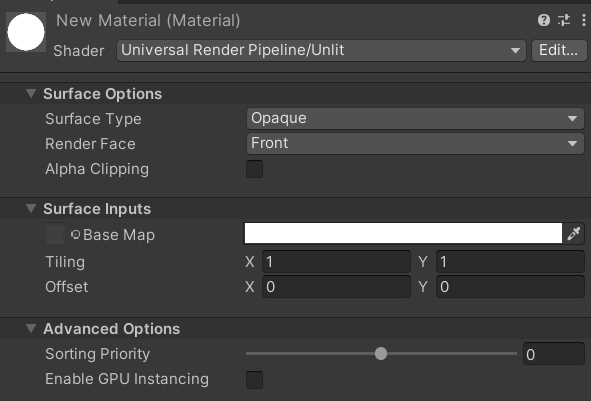Screen dimensions: 591x401
Task: Collapse the Surface Options section
Action: tap(31, 93)
